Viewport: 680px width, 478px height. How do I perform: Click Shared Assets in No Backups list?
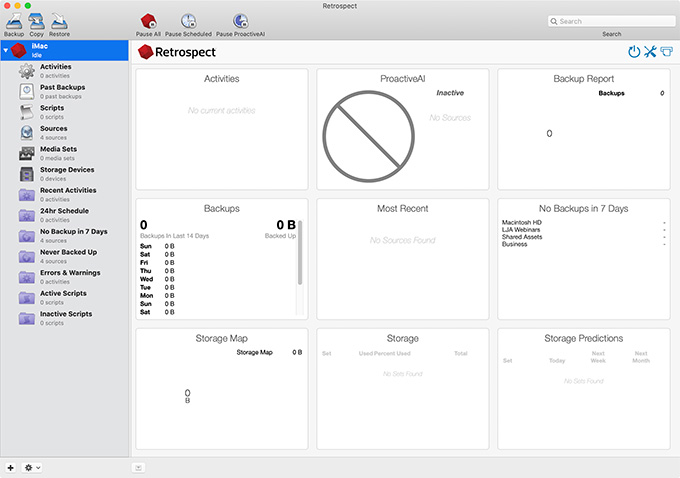[x=522, y=237]
